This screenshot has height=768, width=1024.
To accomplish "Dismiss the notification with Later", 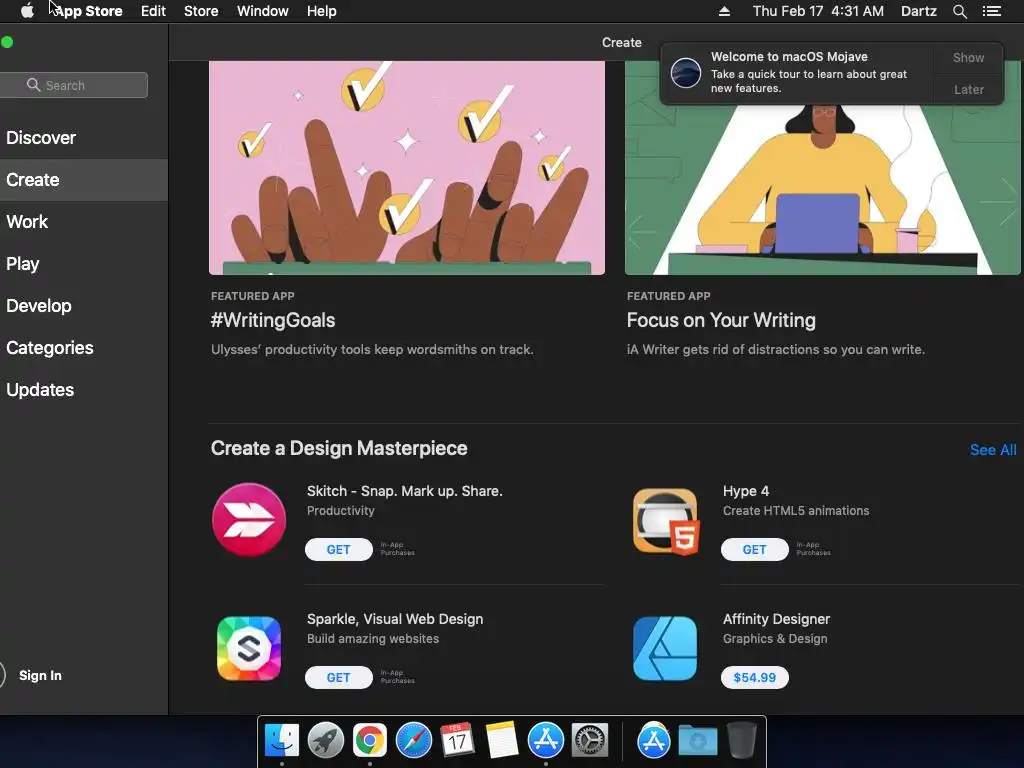I will point(968,89).
